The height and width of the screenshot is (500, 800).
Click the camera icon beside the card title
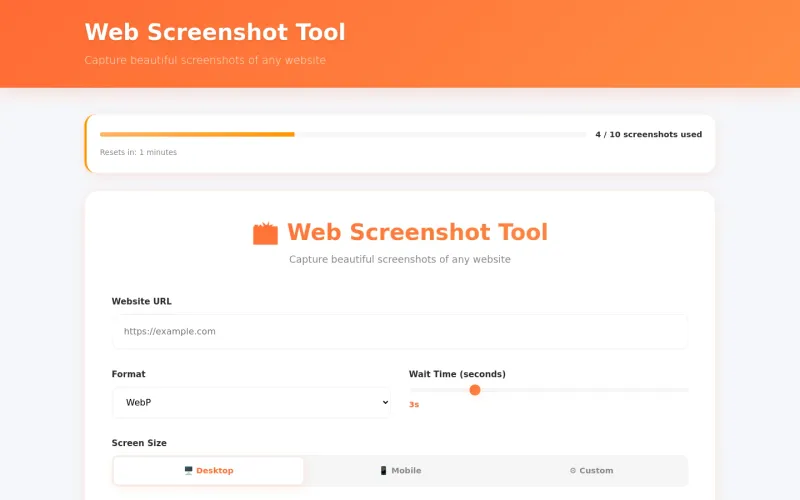265,234
